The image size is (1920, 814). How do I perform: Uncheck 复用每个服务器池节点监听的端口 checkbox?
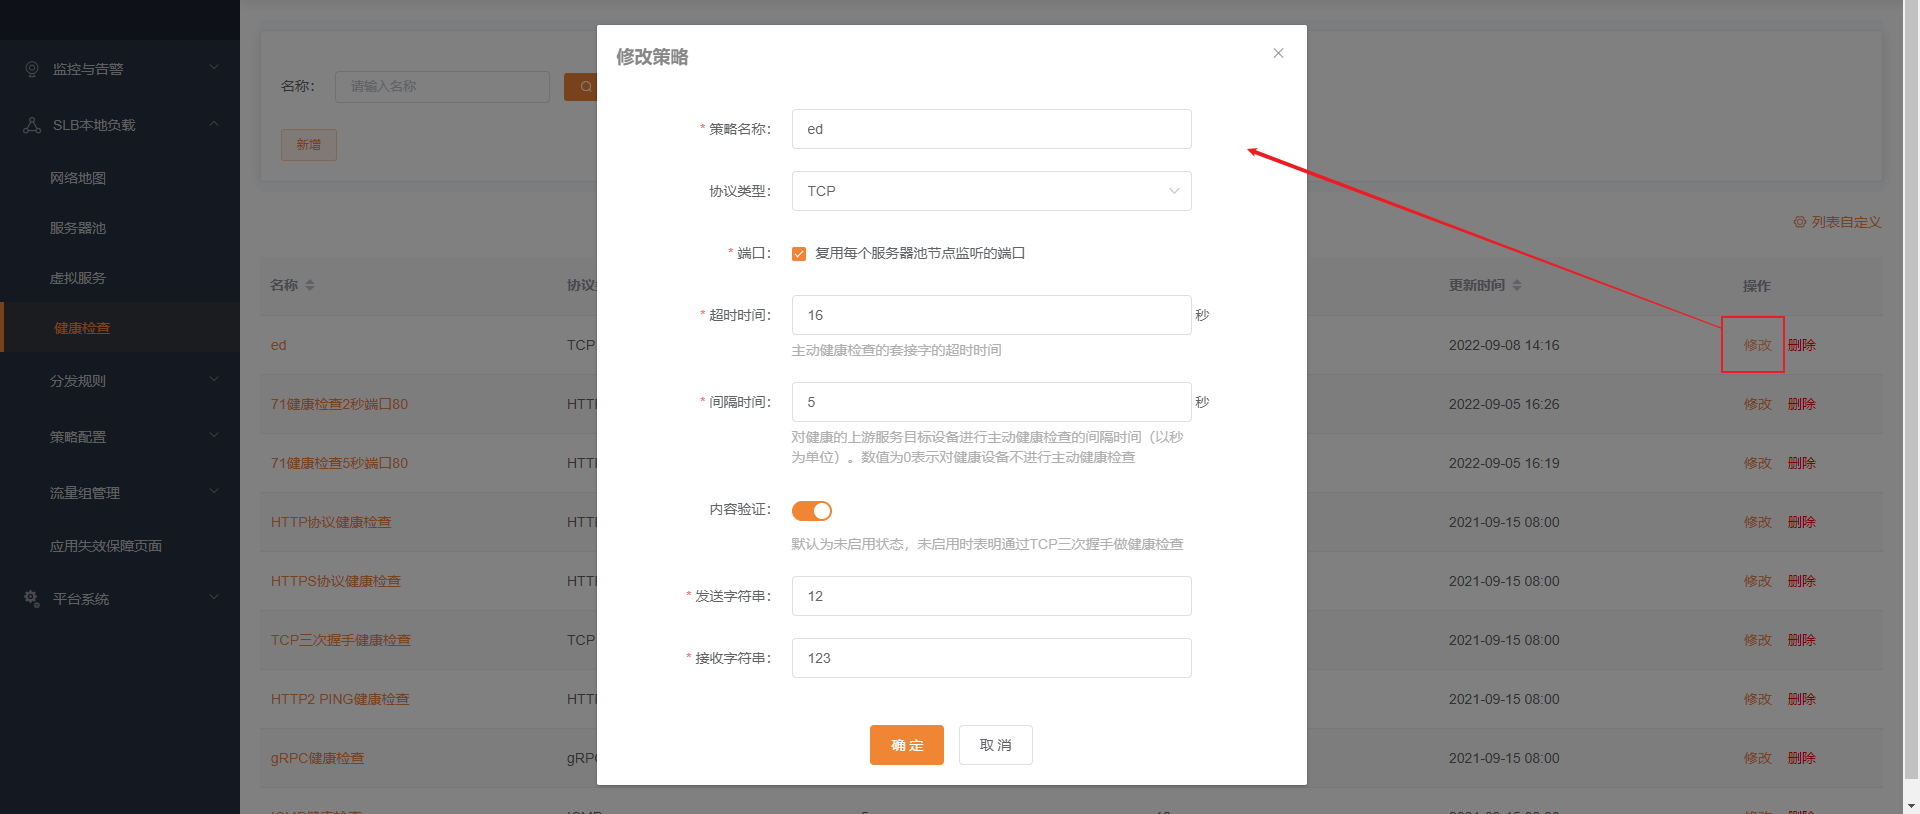click(x=799, y=254)
